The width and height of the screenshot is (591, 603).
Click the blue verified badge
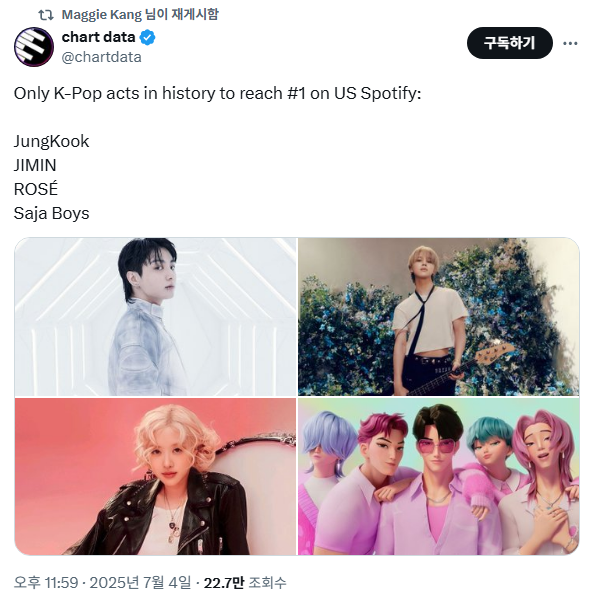click(x=148, y=38)
